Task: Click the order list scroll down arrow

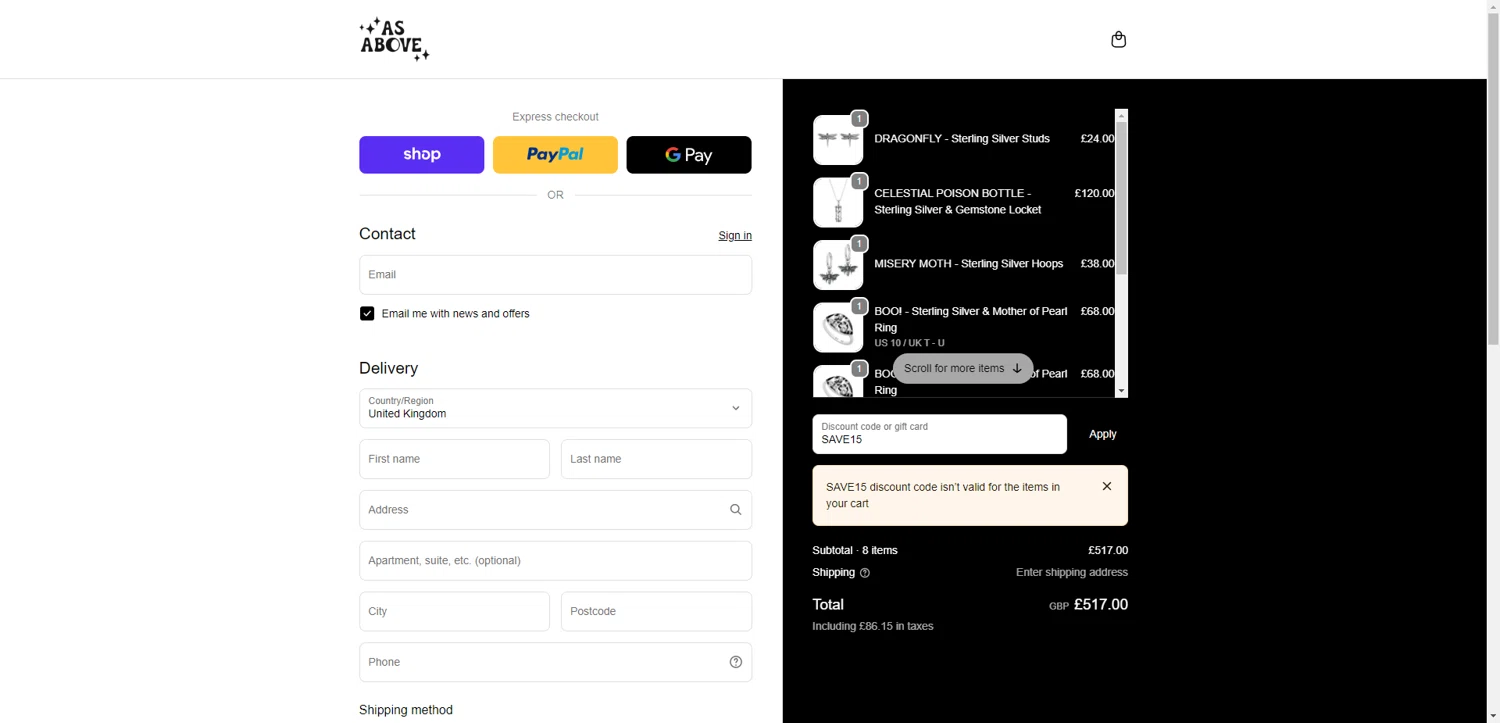Action: tap(1122, 391)
